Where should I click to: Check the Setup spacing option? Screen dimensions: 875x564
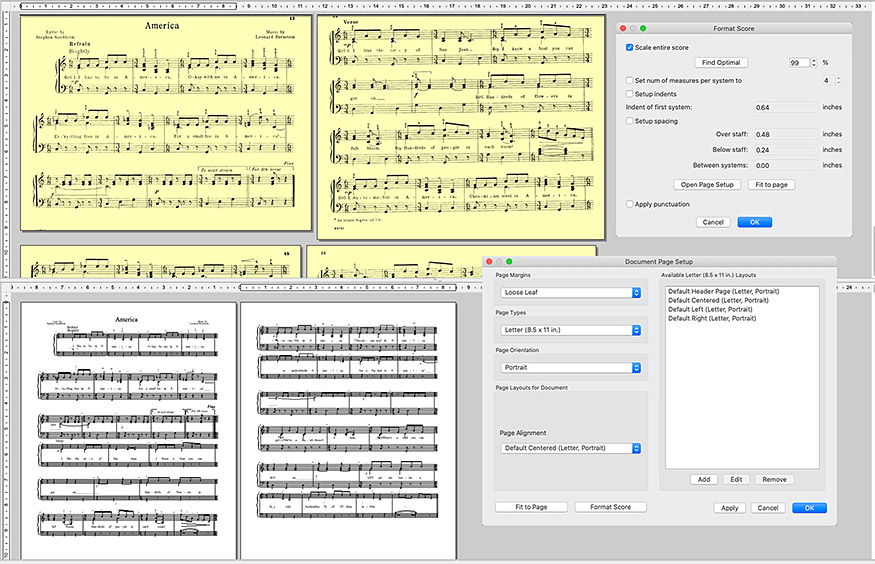coord(629,120)
